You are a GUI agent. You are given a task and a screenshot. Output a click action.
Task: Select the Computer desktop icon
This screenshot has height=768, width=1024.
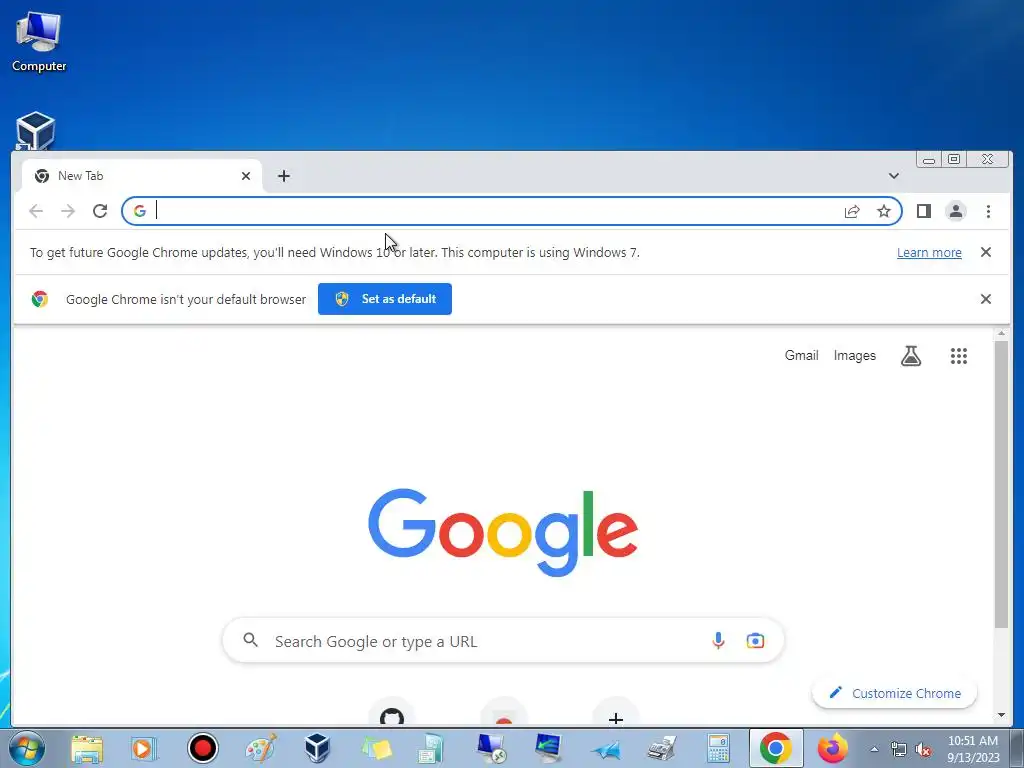tap(39, 42)
